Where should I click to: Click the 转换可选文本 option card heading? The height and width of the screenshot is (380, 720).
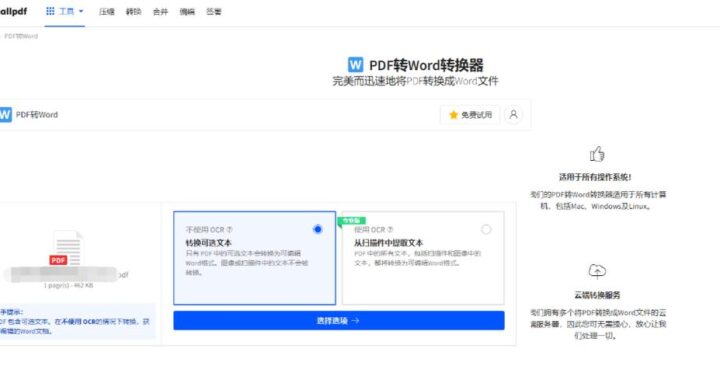click(208, 243)
